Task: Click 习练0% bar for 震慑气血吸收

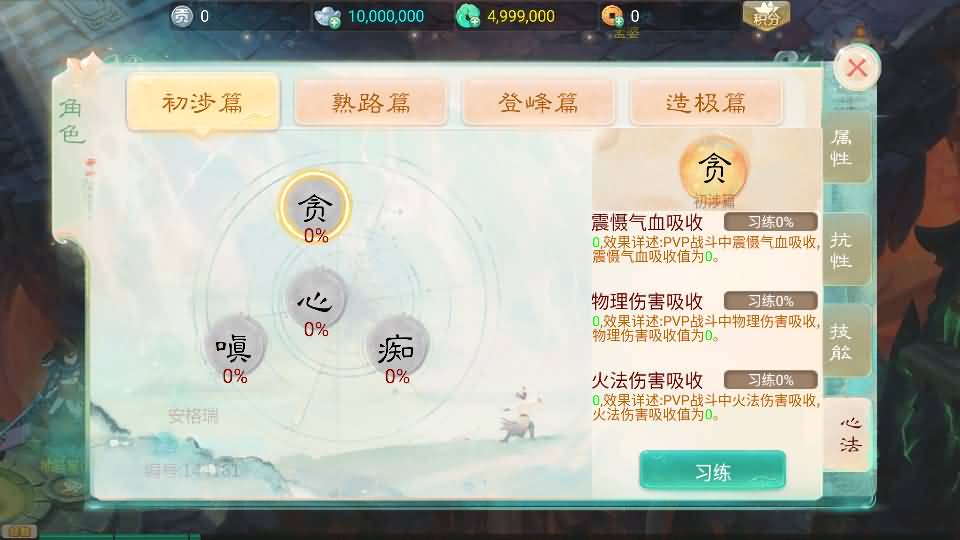Action: pos(771,222)
